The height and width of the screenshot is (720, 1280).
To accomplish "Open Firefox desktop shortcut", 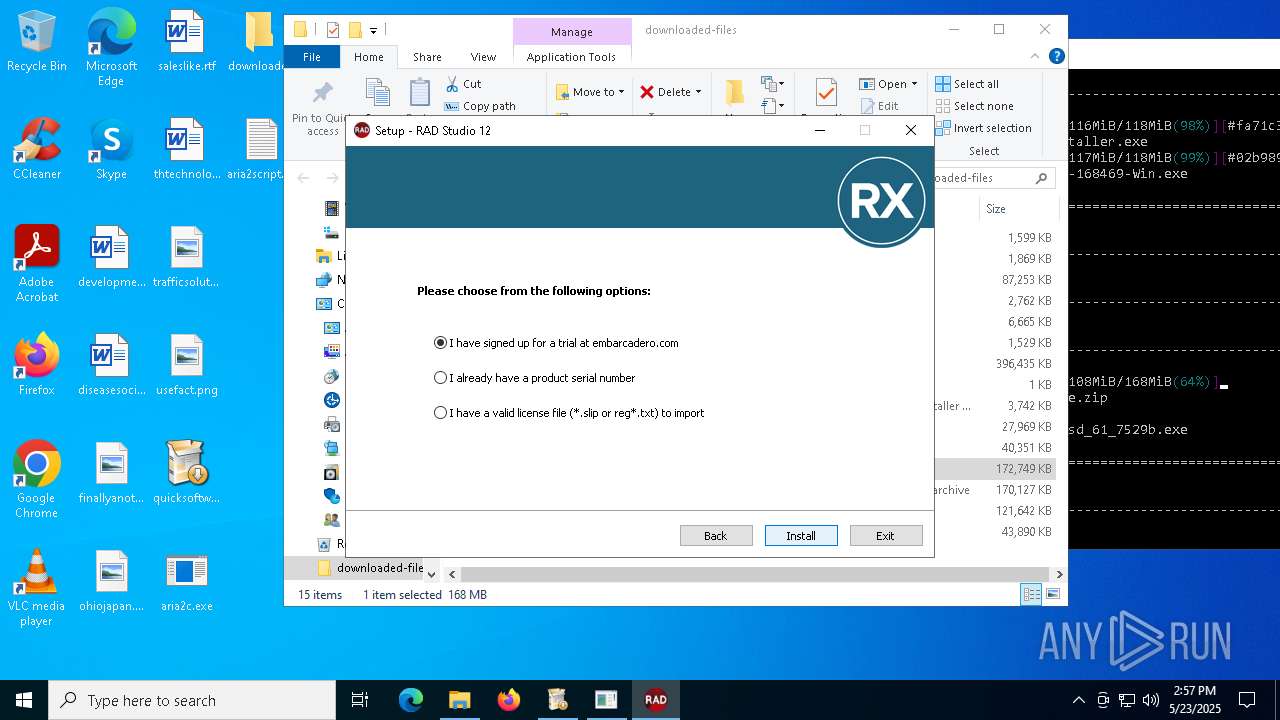I will pyautogui.click(x=37, y=366).
